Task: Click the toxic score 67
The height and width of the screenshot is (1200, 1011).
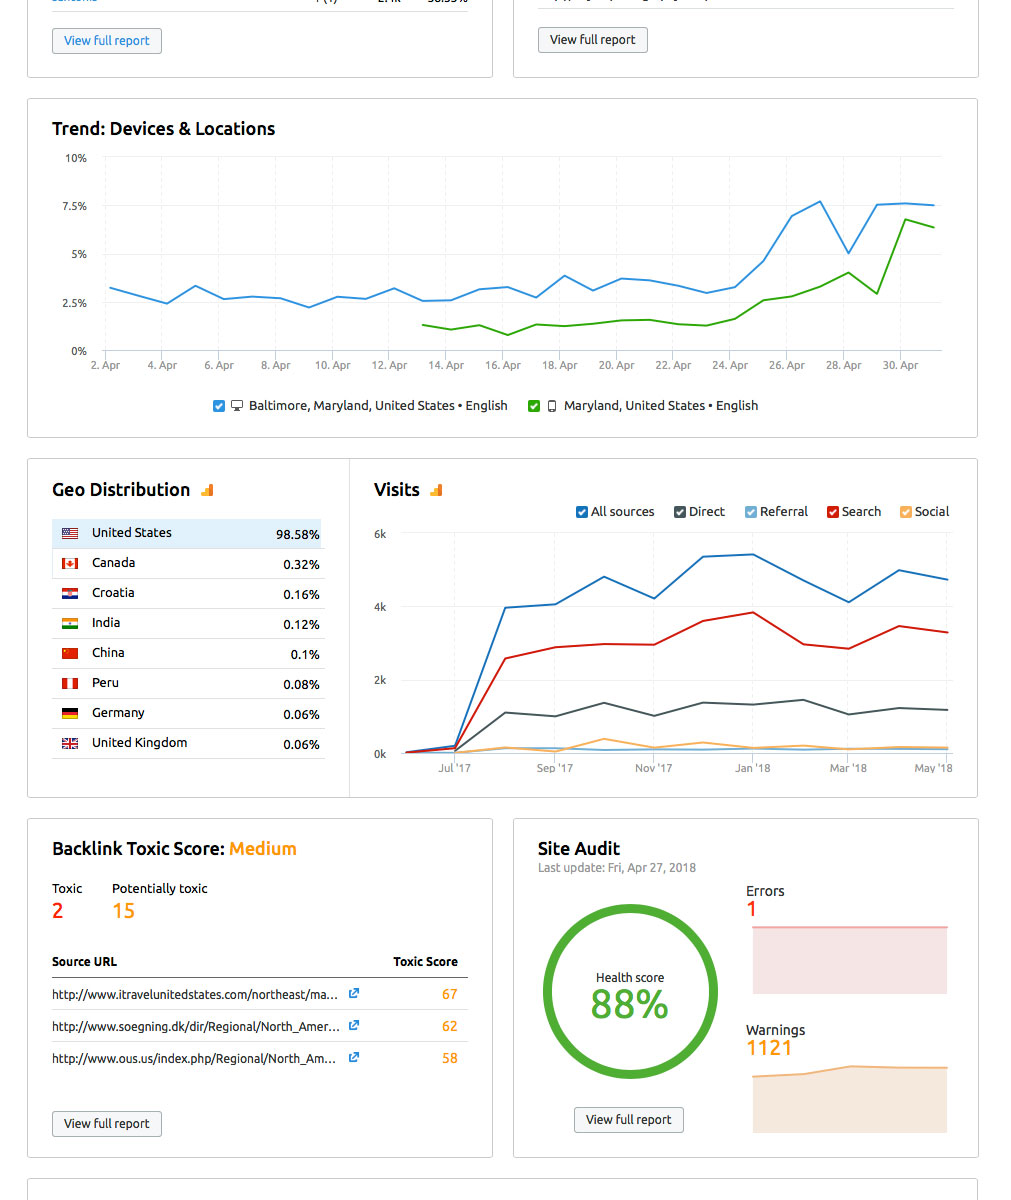Action: coord(450,995)
